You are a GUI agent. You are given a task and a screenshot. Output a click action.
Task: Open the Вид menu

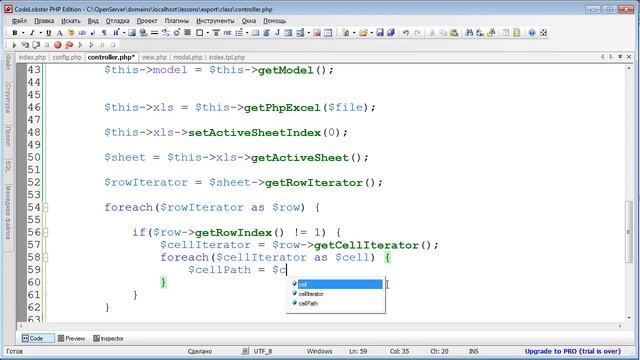93,21
